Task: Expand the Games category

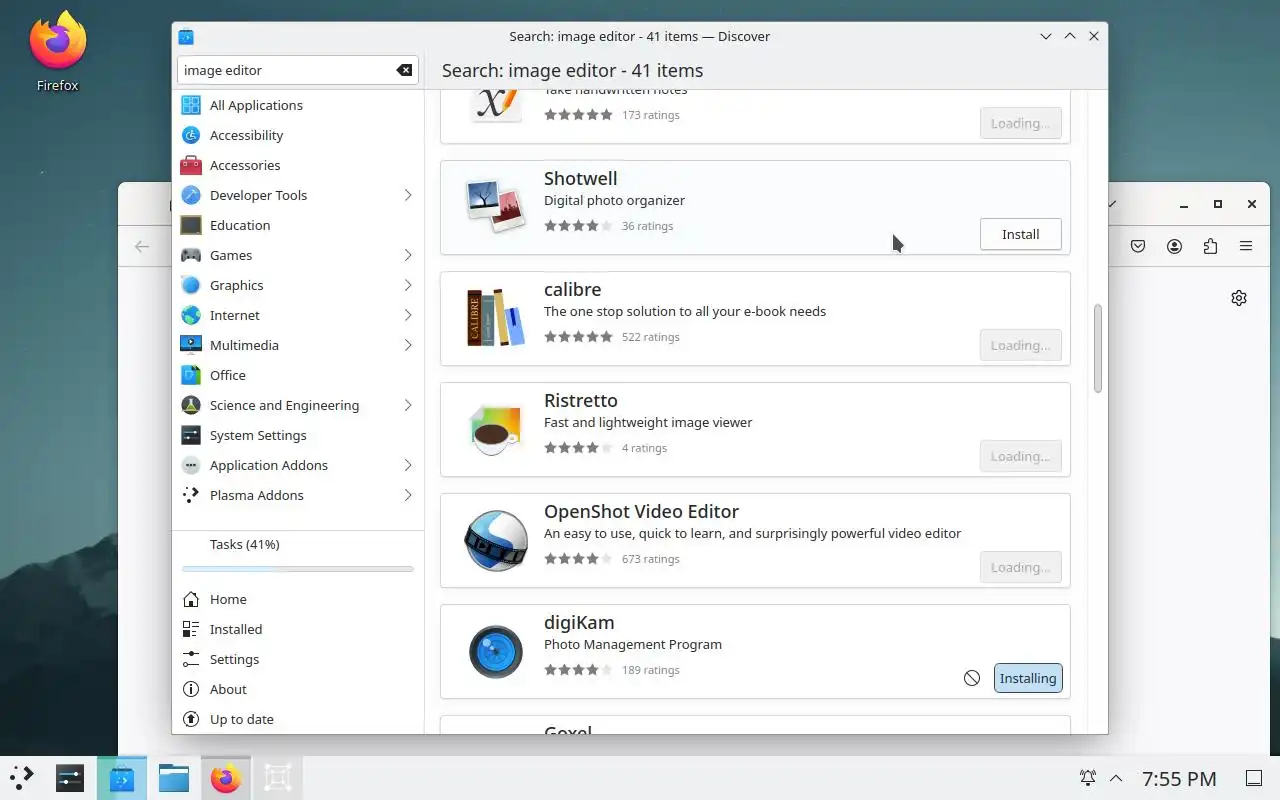Action: (408, 255)
